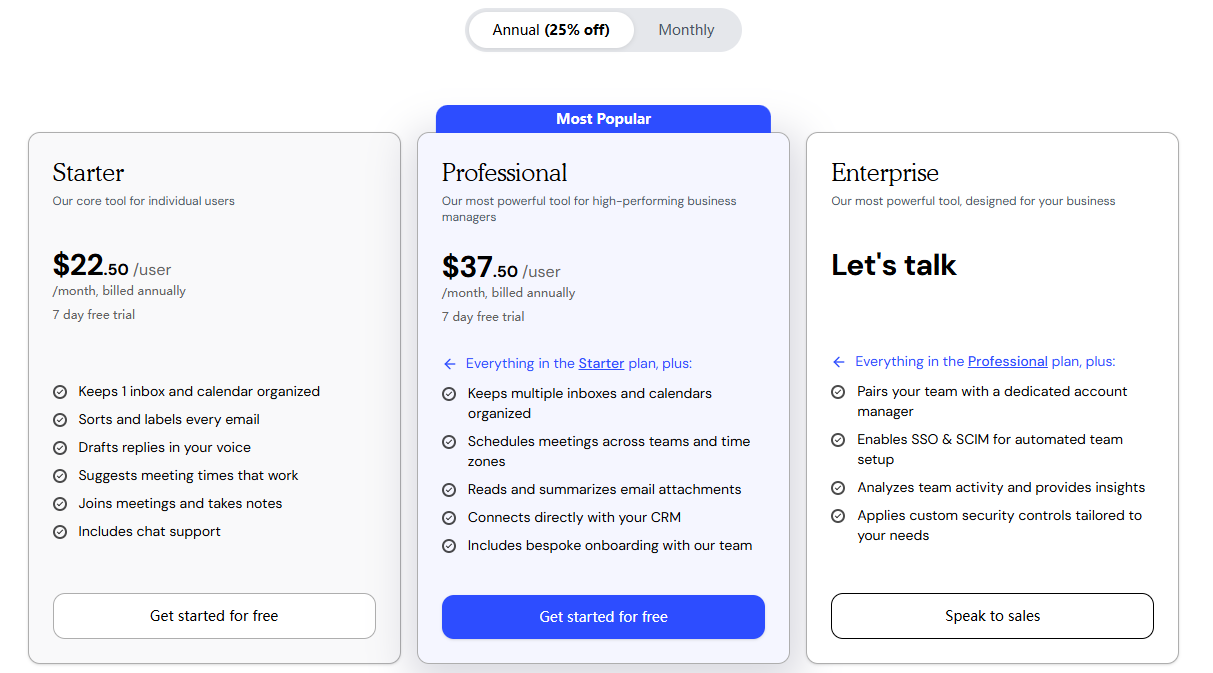Click the checkmark icon beside "Connects directly with your CRM"

point(449,517)
